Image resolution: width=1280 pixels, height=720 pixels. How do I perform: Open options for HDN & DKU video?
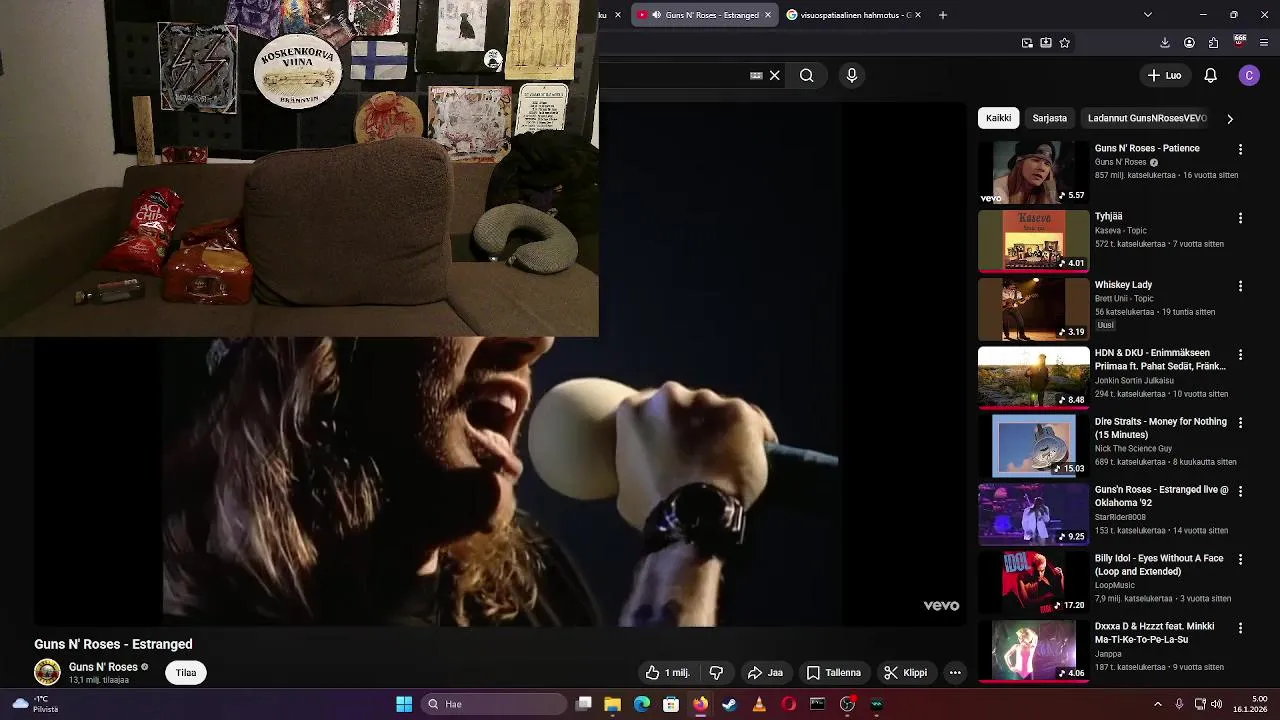coord(1240,354)
